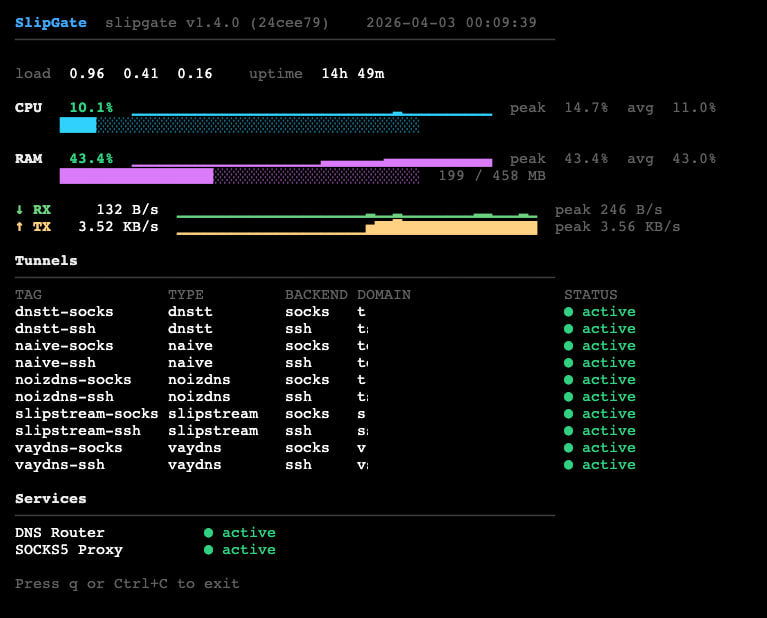This screenshot has width=767, height=618.
Task: Select the slipstream-ssh tunnel tag
Action: point(78,431)
